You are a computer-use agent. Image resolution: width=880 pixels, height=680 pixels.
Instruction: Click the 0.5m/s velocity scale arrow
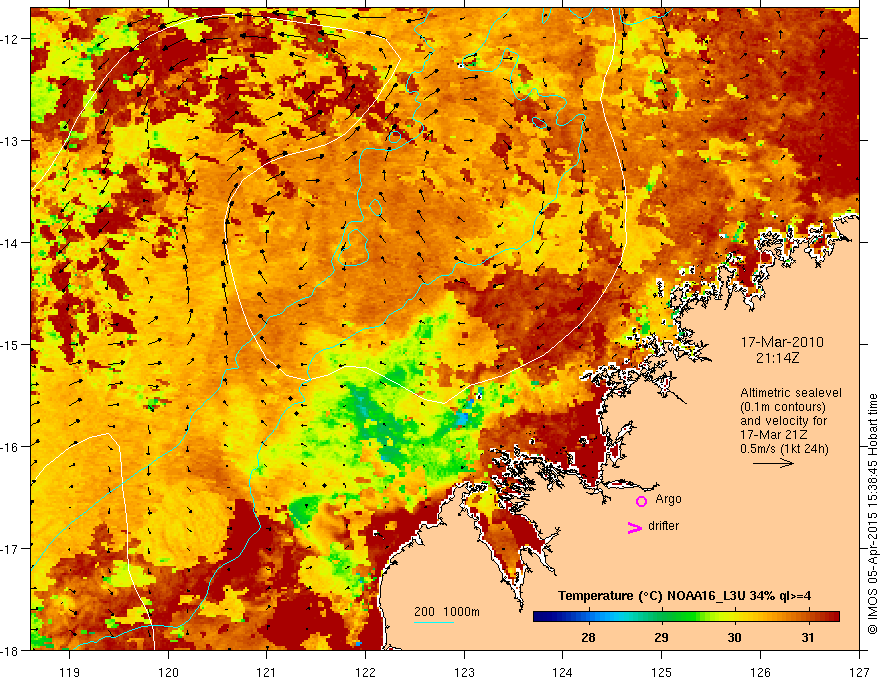(773, 463)
